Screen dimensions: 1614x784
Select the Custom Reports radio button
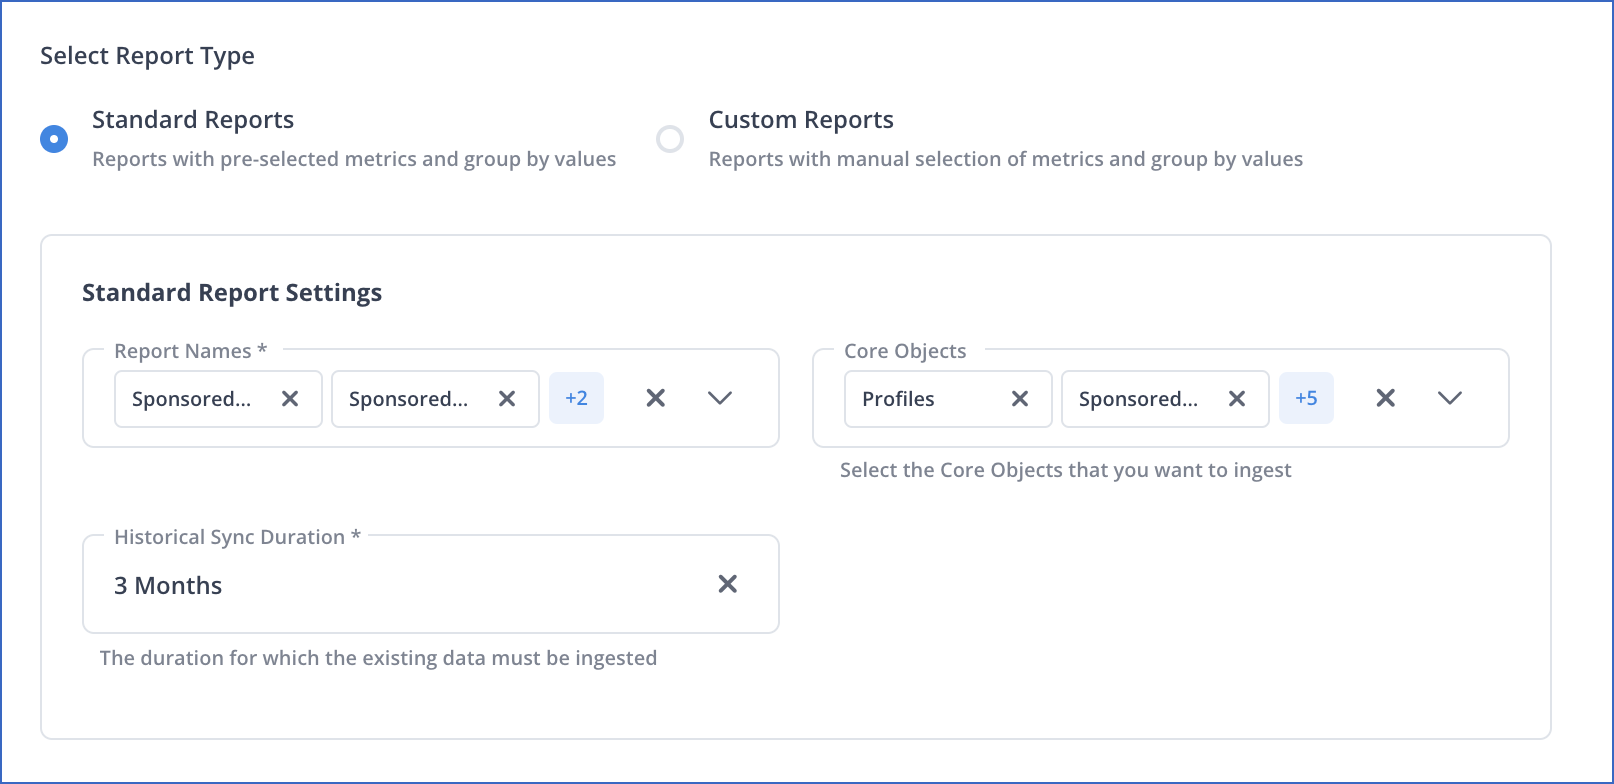coord(670,139)
